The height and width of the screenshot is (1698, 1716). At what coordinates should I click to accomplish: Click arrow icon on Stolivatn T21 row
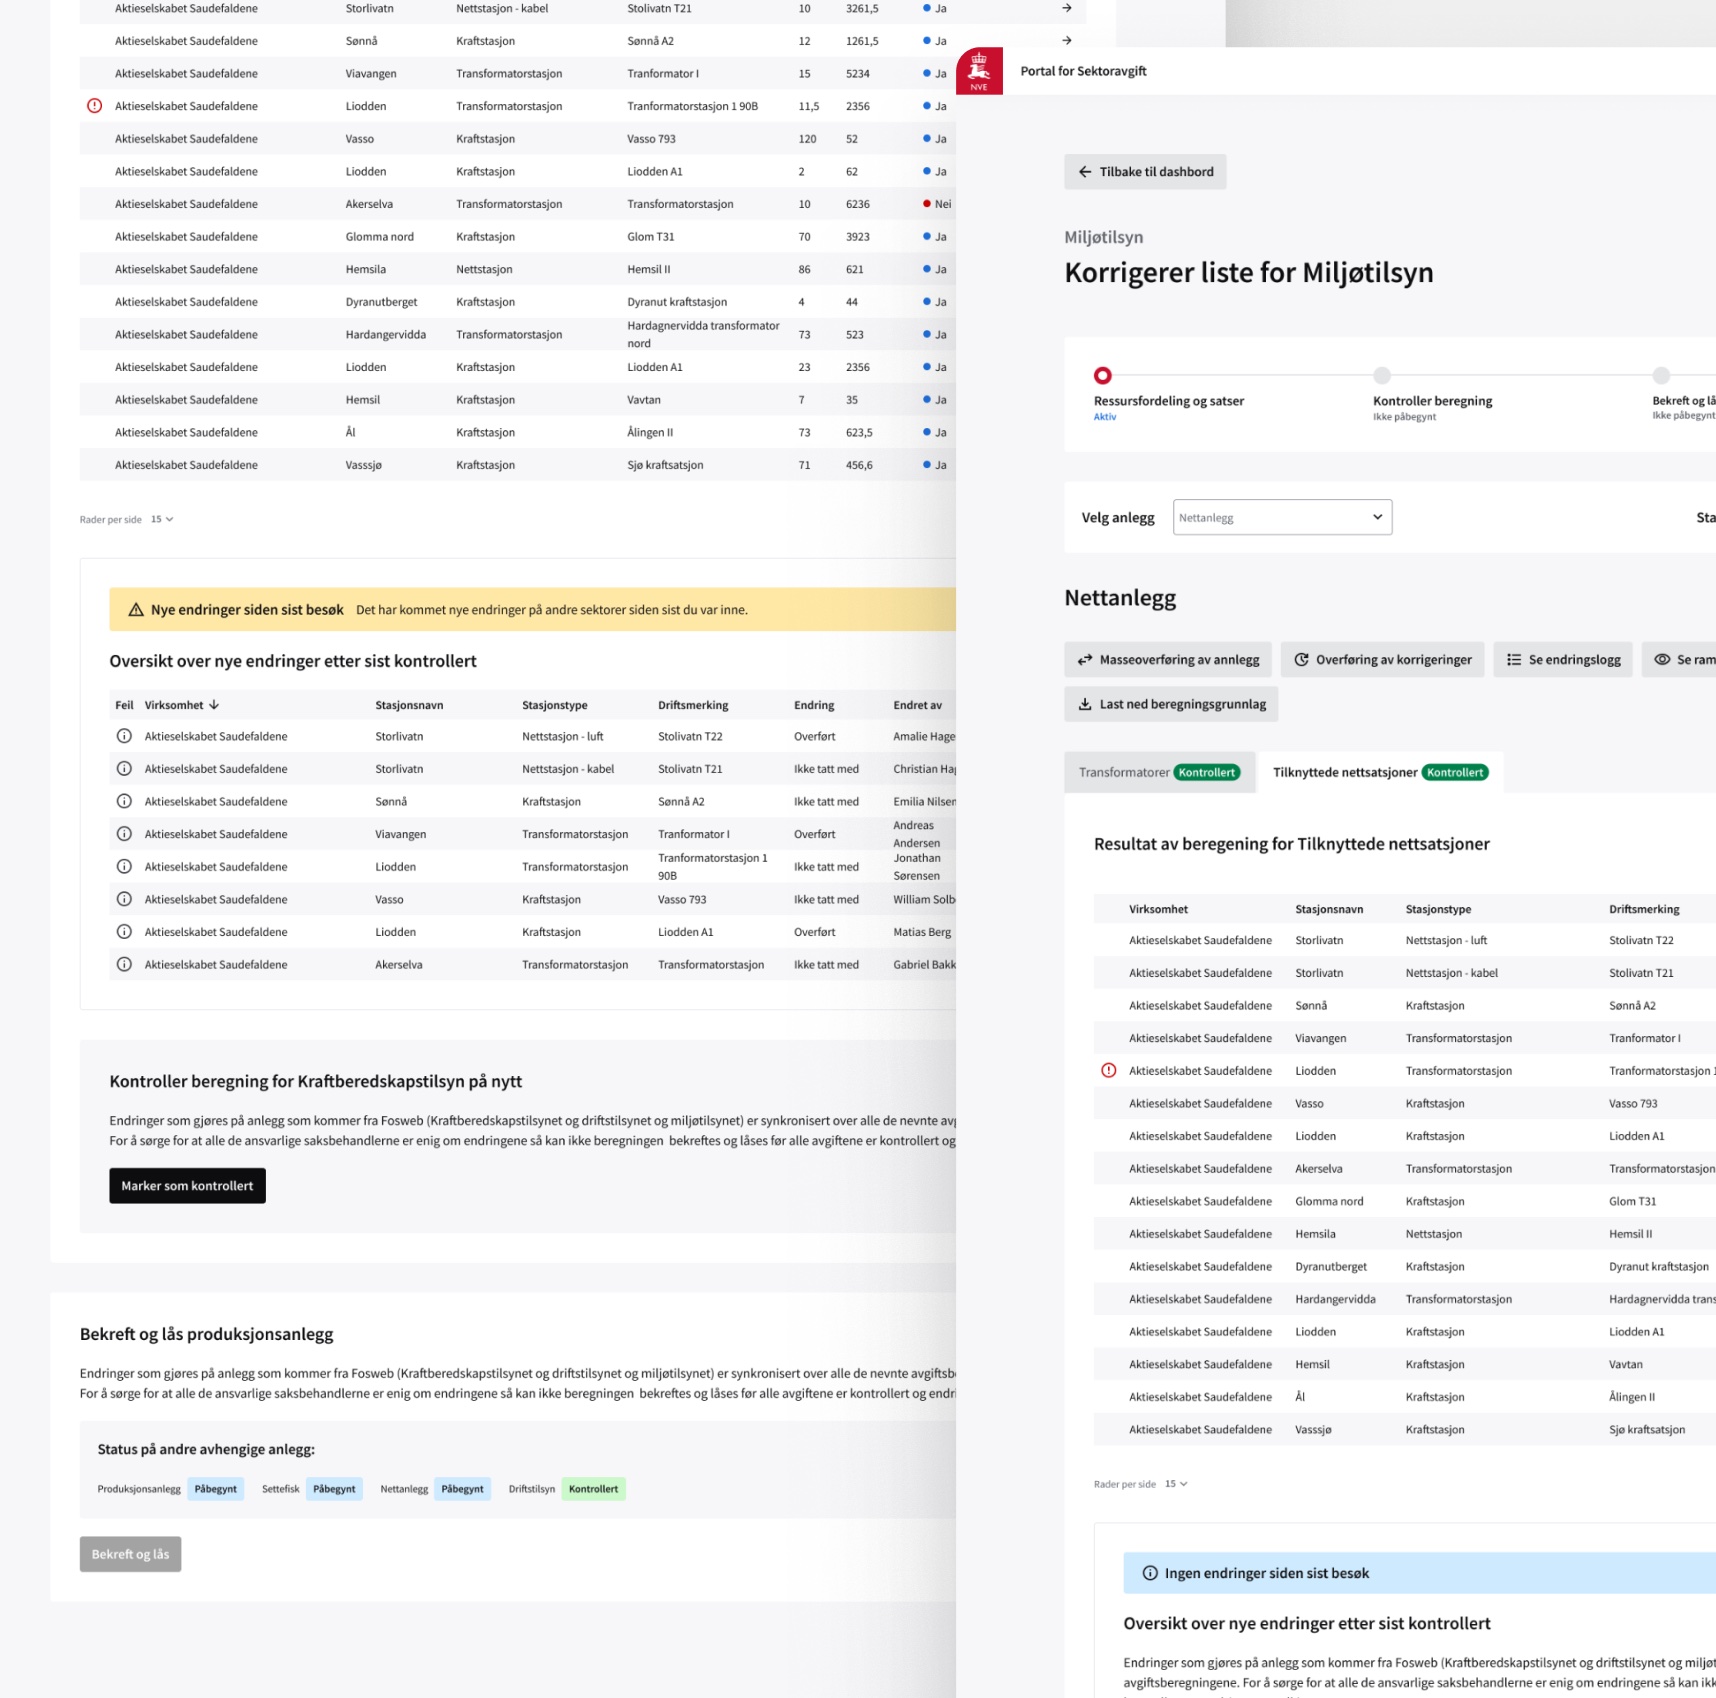pyautogui.click(x=1067, y=8)
